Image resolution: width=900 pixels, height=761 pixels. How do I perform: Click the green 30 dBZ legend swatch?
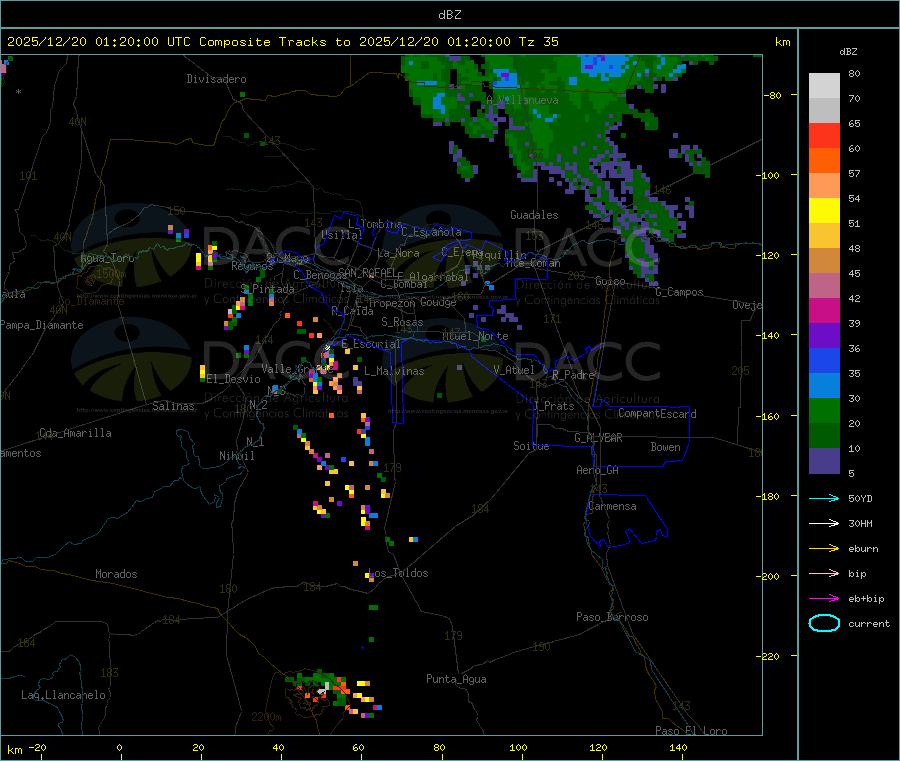point(824,410)
